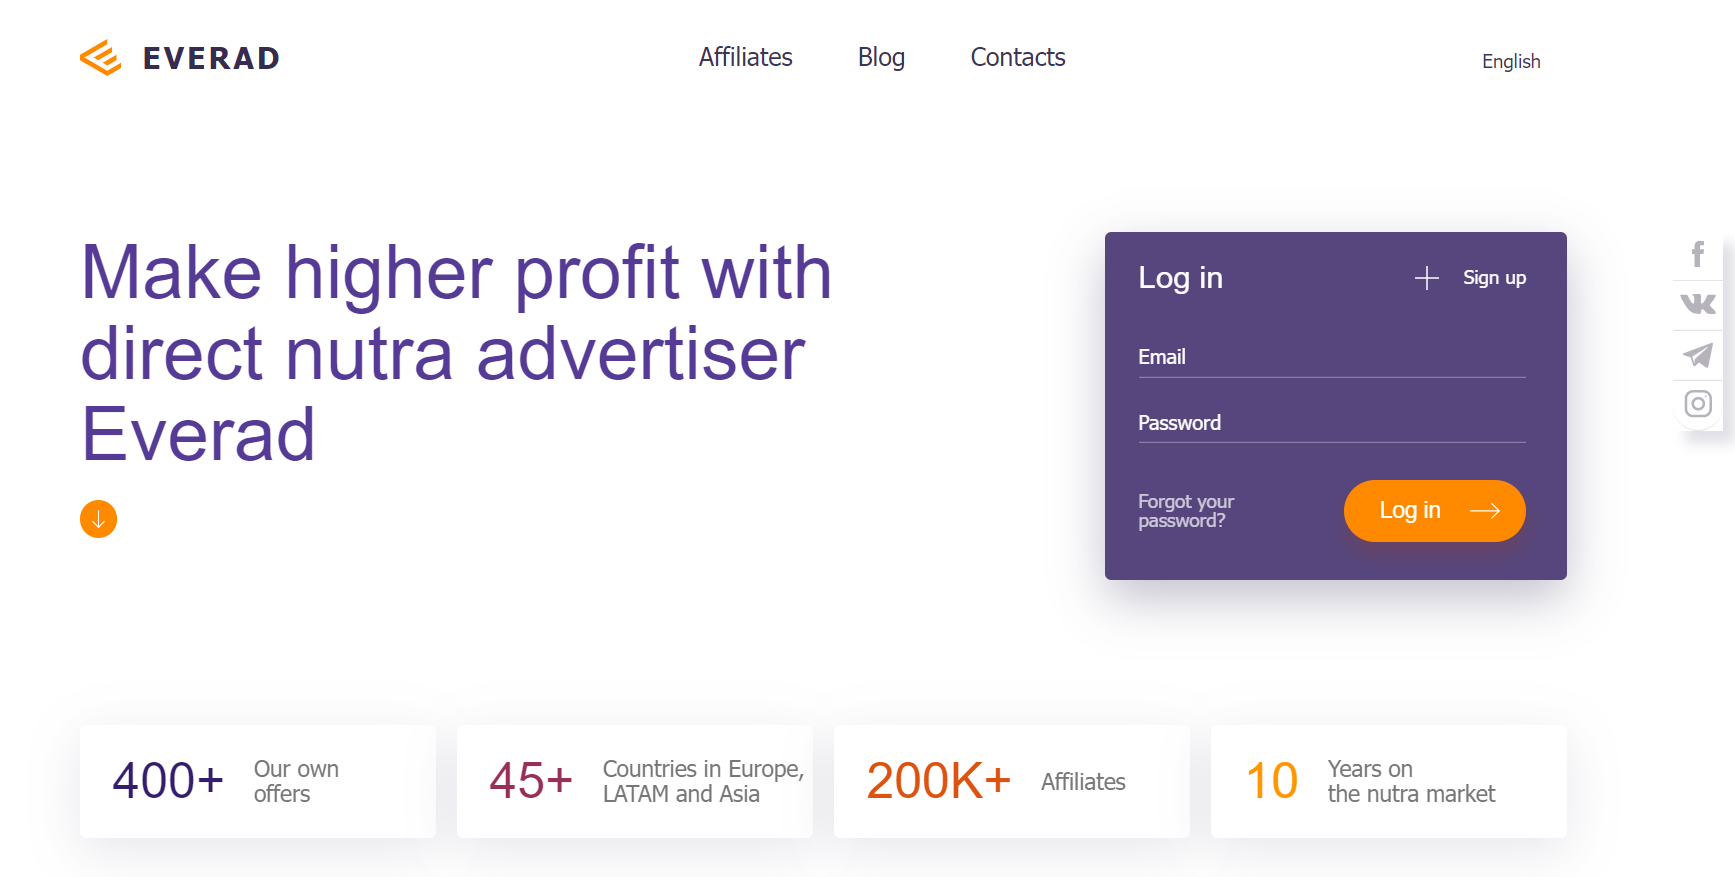Open the VK social link
Image resolution: width=1735 pixels, height=877 pixels.
pyautogui.click(x=1697, y=304)
